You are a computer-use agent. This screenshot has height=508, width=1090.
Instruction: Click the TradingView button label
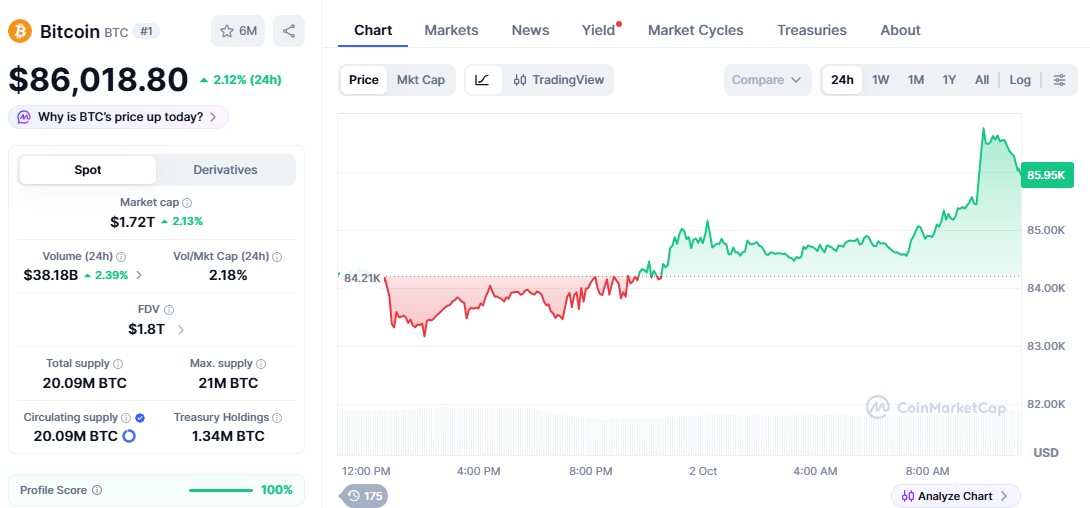568,79
